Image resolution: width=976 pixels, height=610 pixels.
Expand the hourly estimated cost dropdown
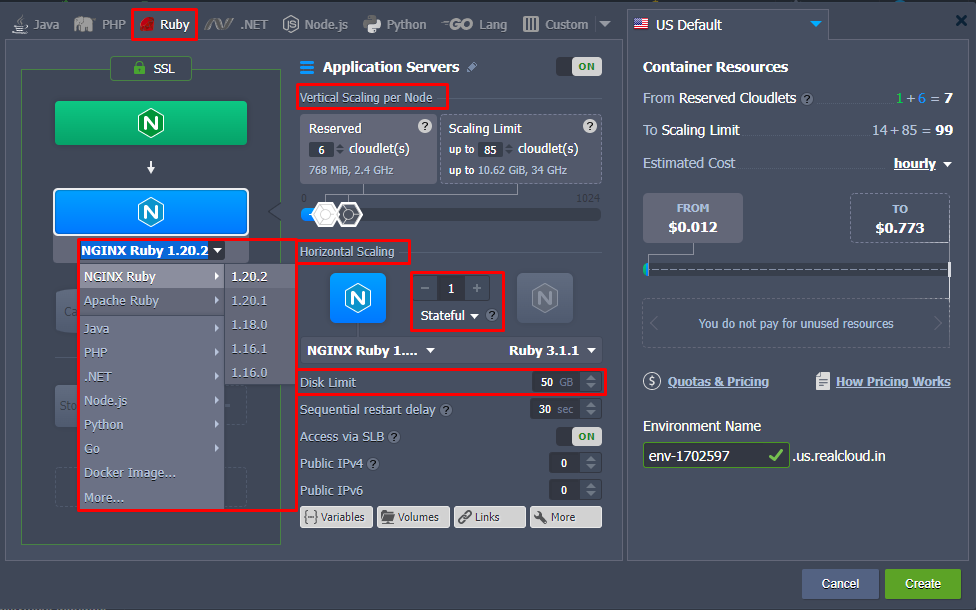click(922, 163)
